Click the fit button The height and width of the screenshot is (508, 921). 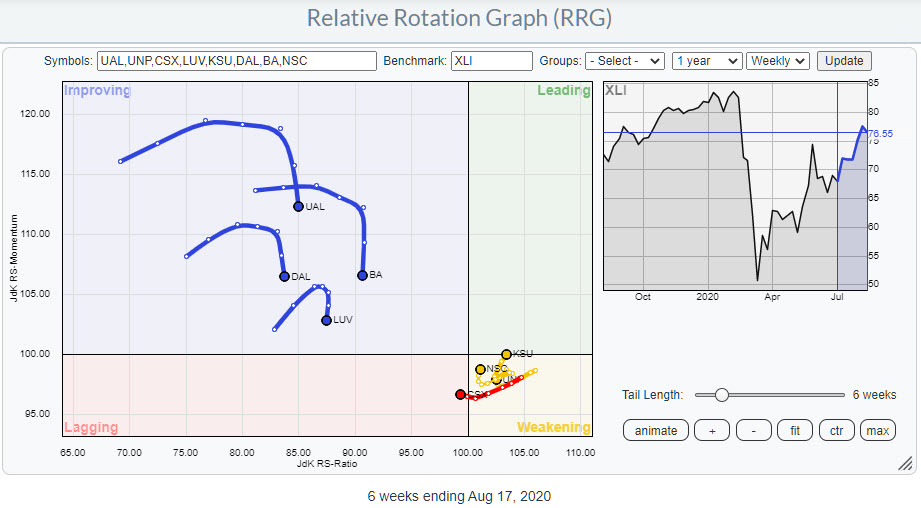point(794,431)
